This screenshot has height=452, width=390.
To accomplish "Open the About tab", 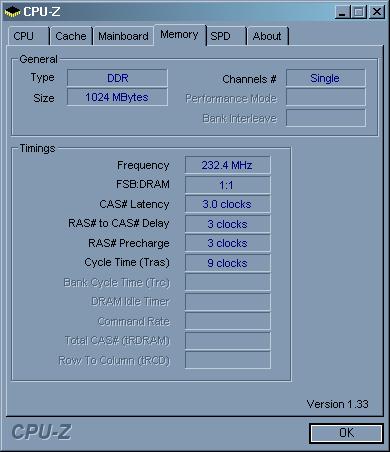I will tap(268, 36).
